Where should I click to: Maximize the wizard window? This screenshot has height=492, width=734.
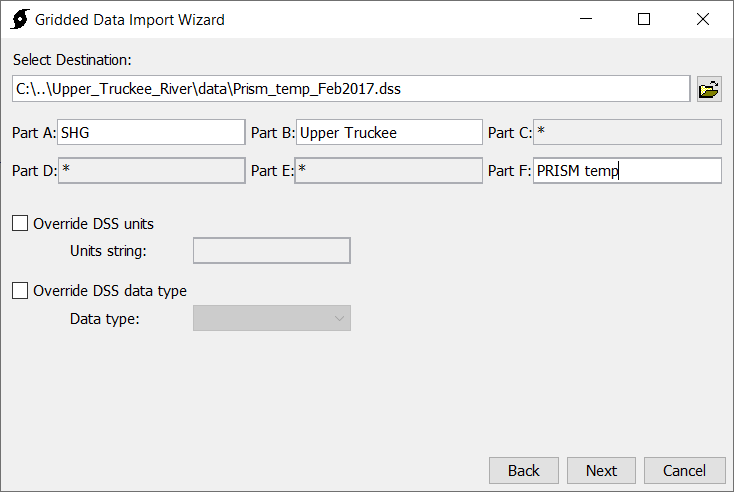pos(644,19)
